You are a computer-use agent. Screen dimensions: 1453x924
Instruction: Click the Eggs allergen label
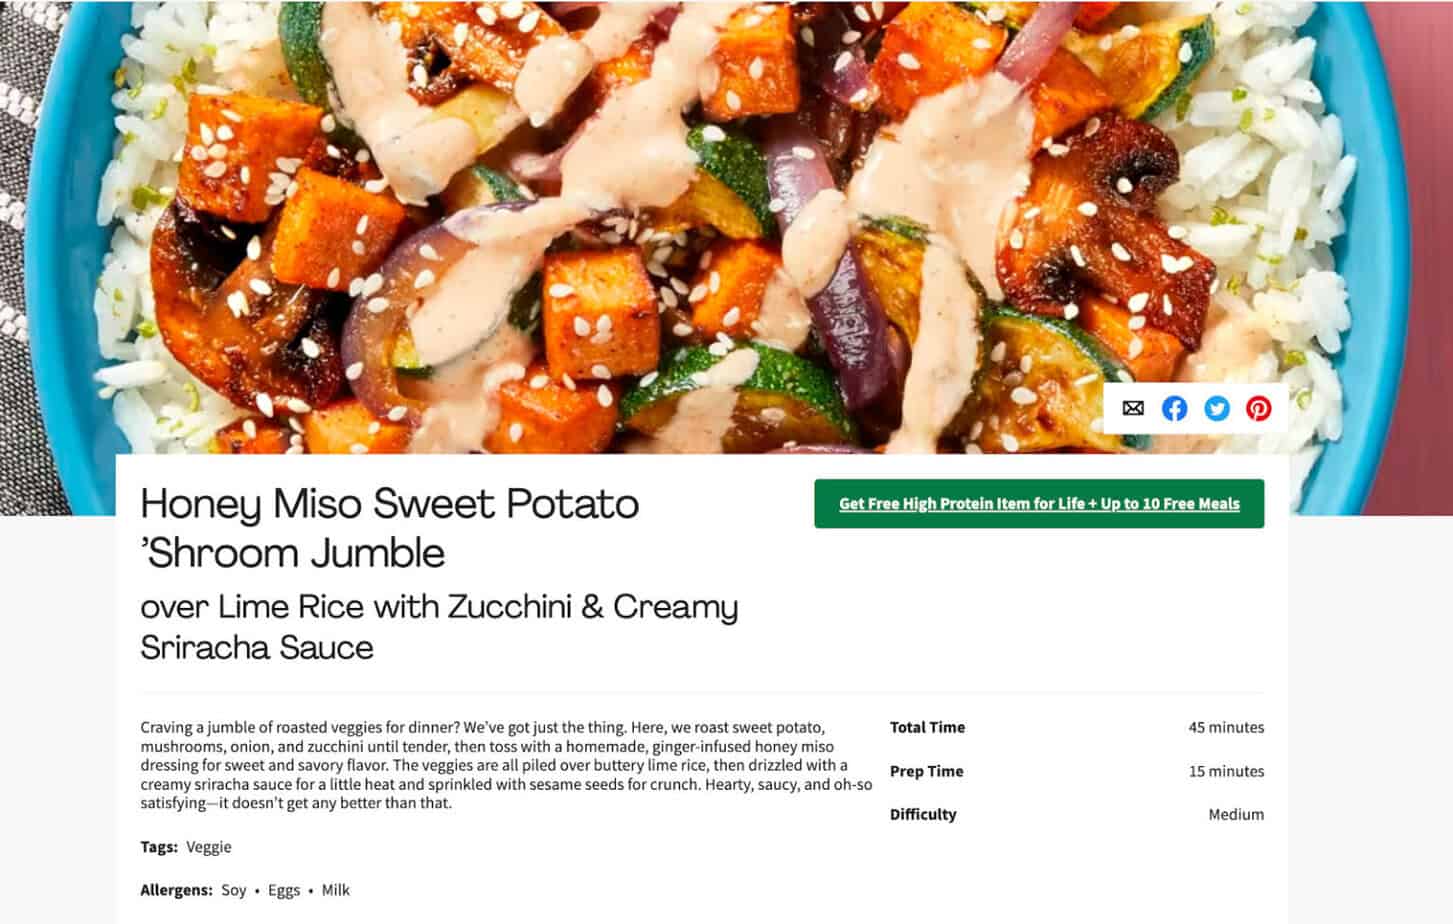pos(283,889)
